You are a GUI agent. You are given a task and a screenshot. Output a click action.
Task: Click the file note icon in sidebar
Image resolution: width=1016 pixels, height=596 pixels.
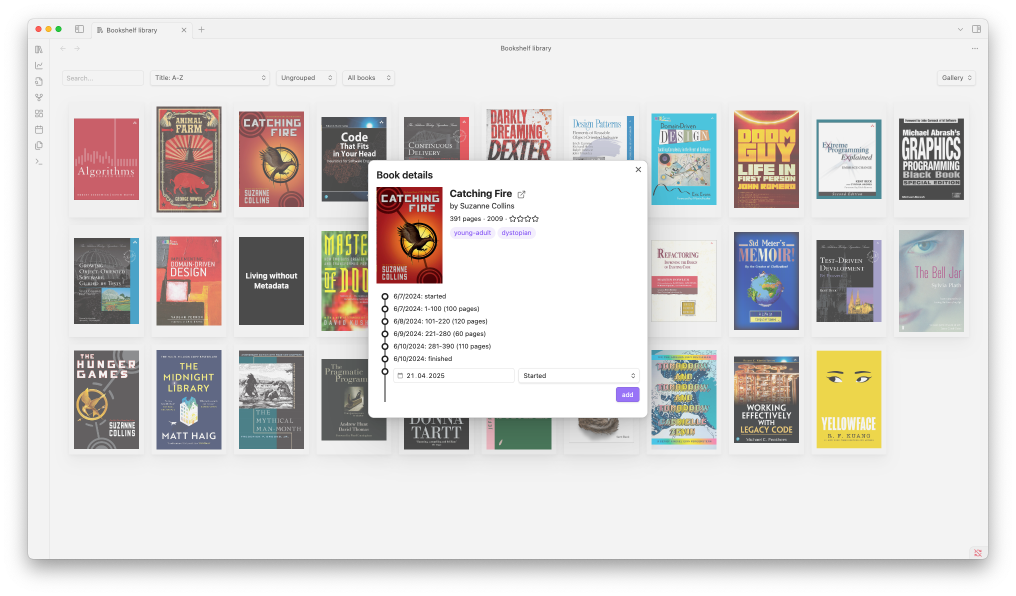coord(39,82)
